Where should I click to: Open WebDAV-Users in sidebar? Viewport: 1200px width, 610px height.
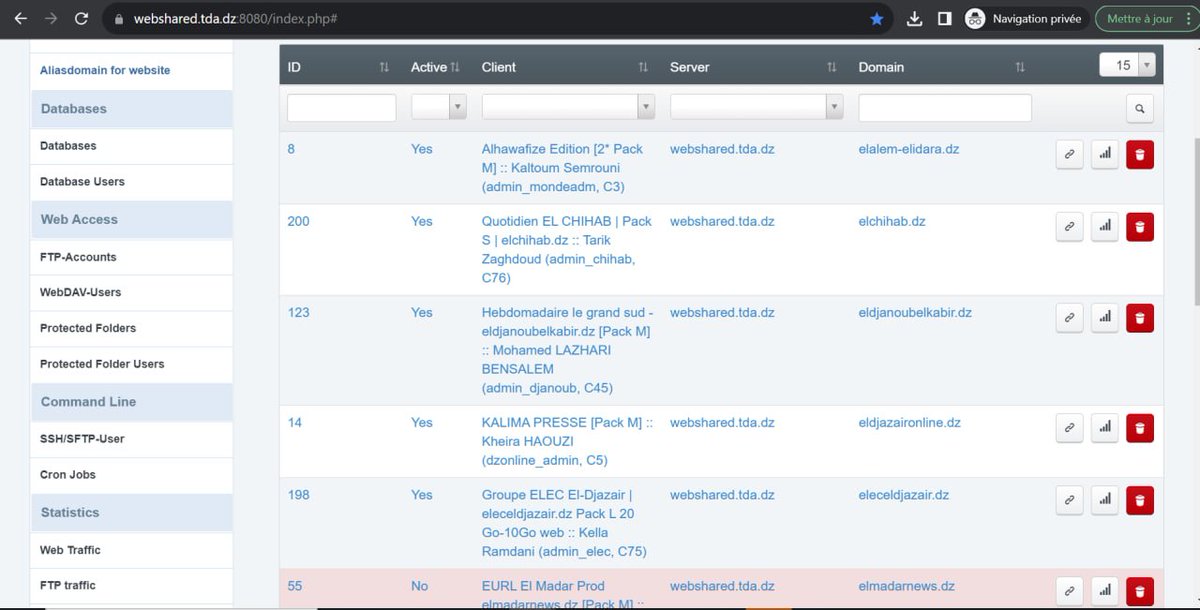coord(80,292)
